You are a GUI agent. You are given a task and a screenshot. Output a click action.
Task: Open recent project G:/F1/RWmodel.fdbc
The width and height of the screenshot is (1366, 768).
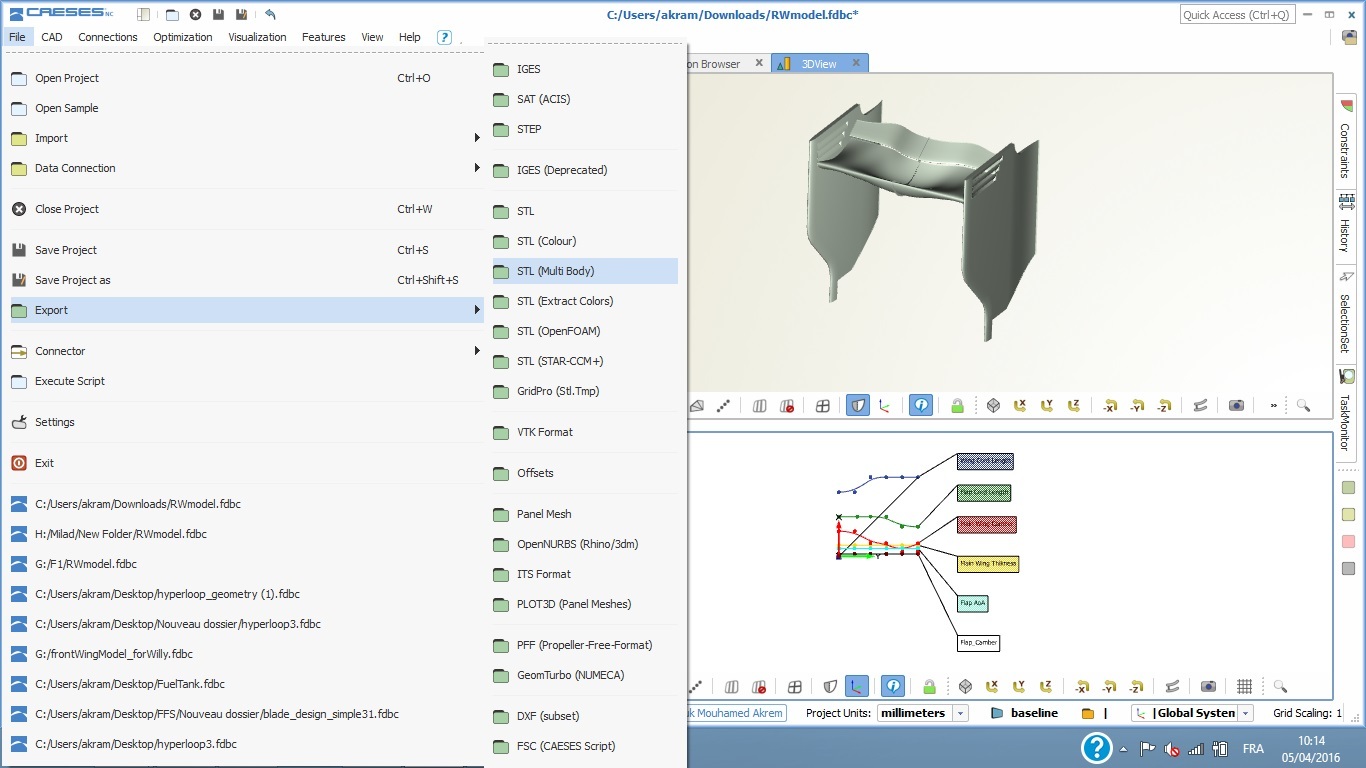point(85,564)
